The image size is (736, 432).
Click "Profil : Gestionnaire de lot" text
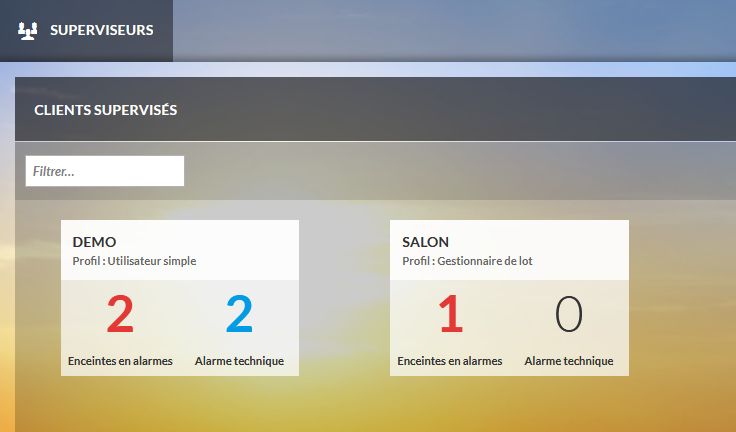click(x=467, y=261)
